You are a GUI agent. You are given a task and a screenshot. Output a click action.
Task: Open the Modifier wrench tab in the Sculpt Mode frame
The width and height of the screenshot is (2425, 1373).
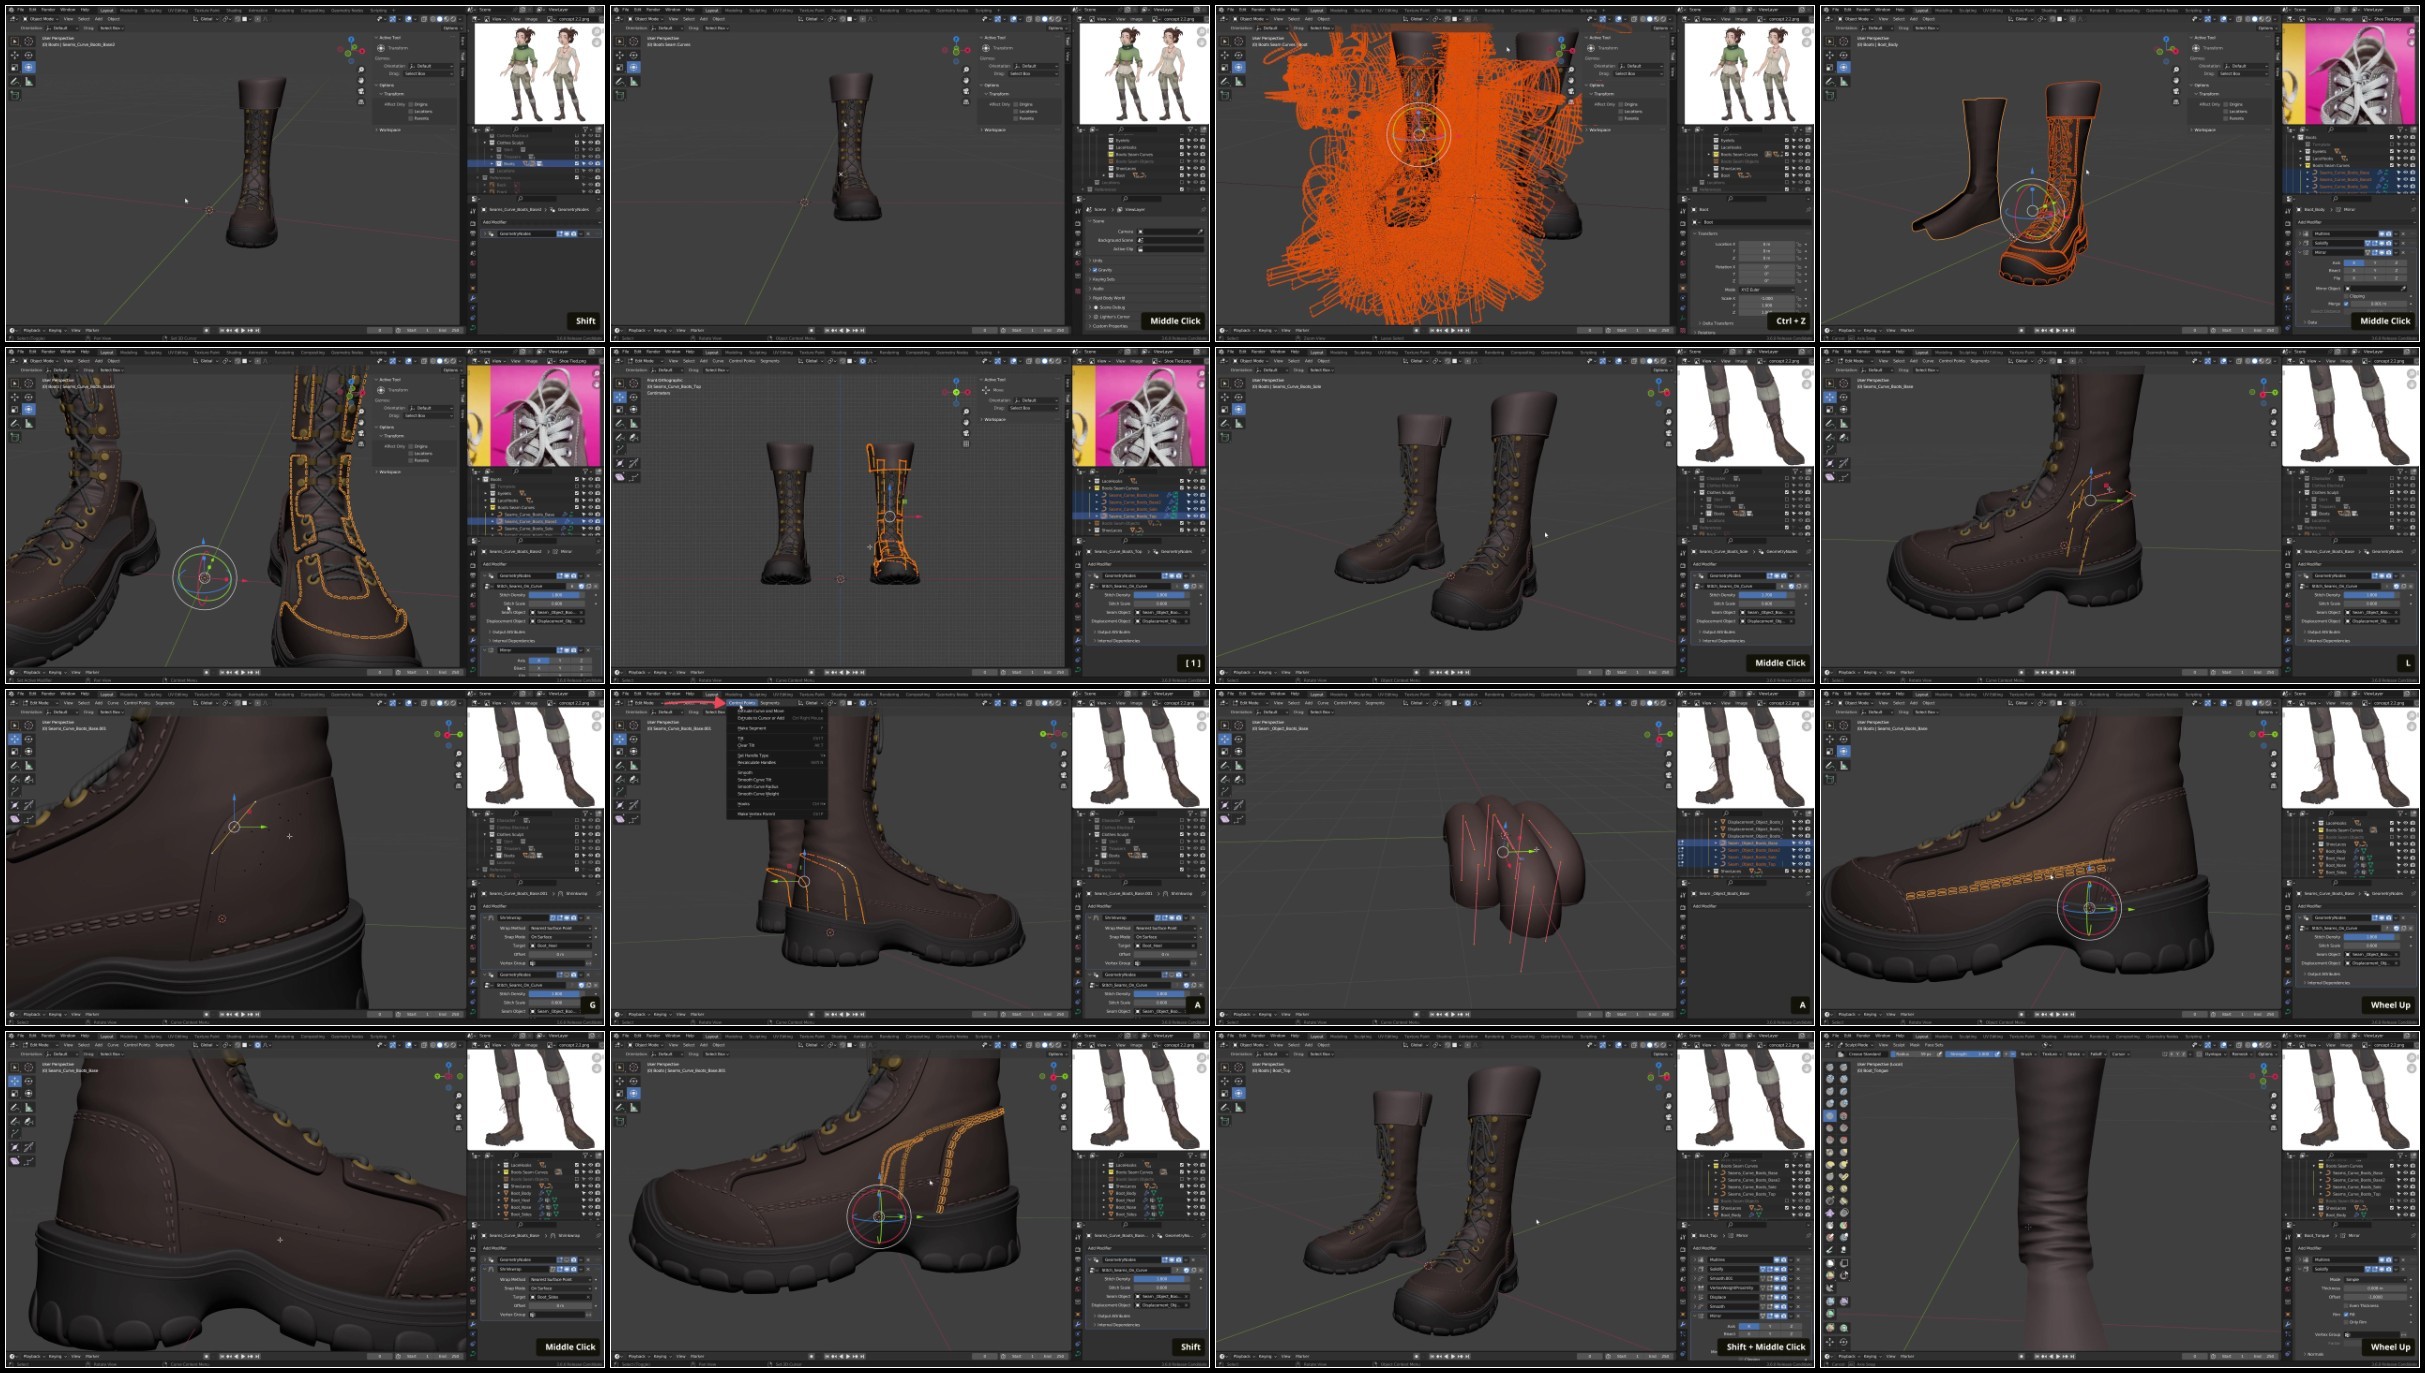click(2288, 1324)
